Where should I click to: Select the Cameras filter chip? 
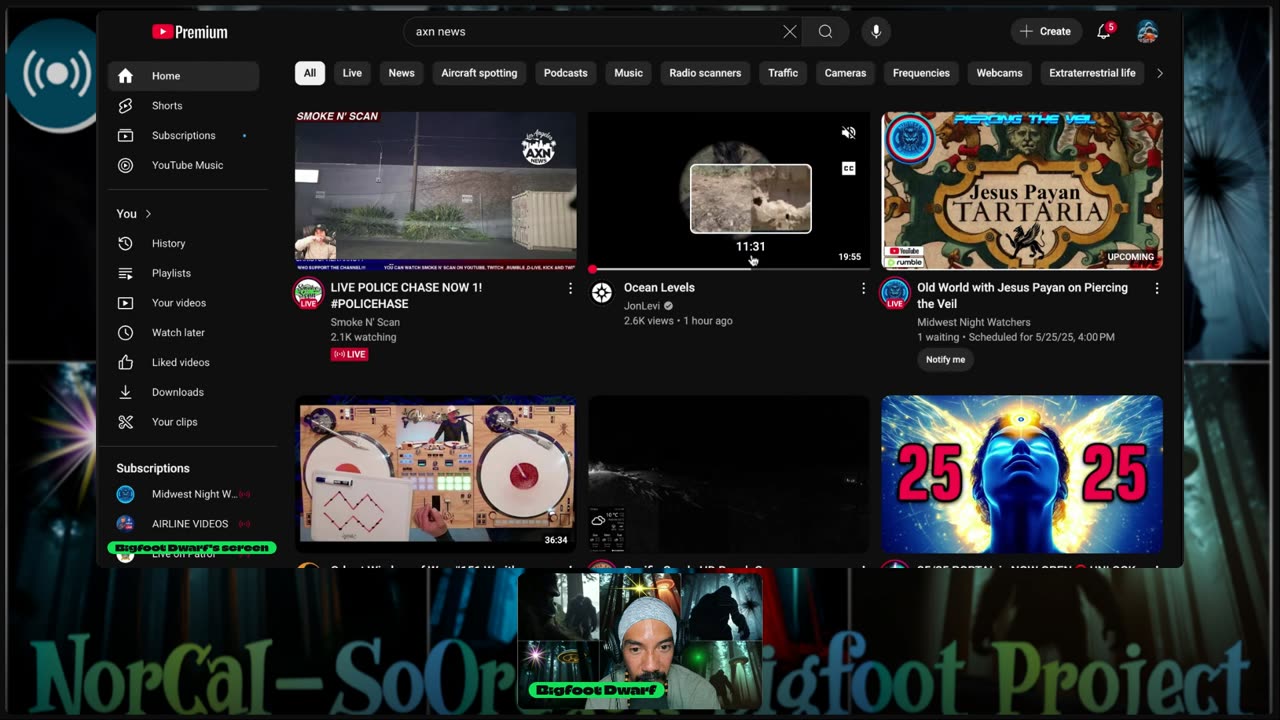pos(845,73)
